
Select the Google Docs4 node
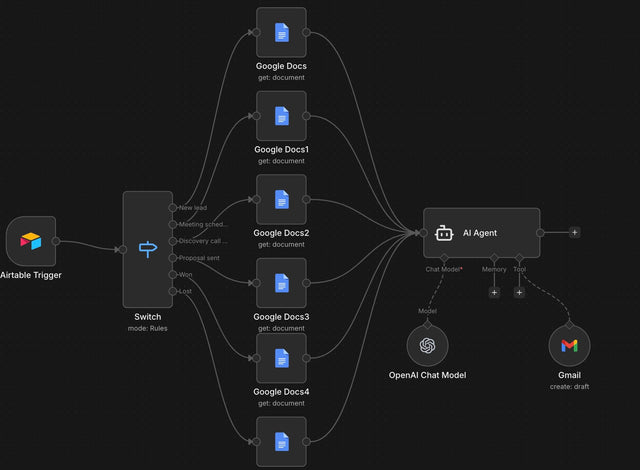point(281,358)
